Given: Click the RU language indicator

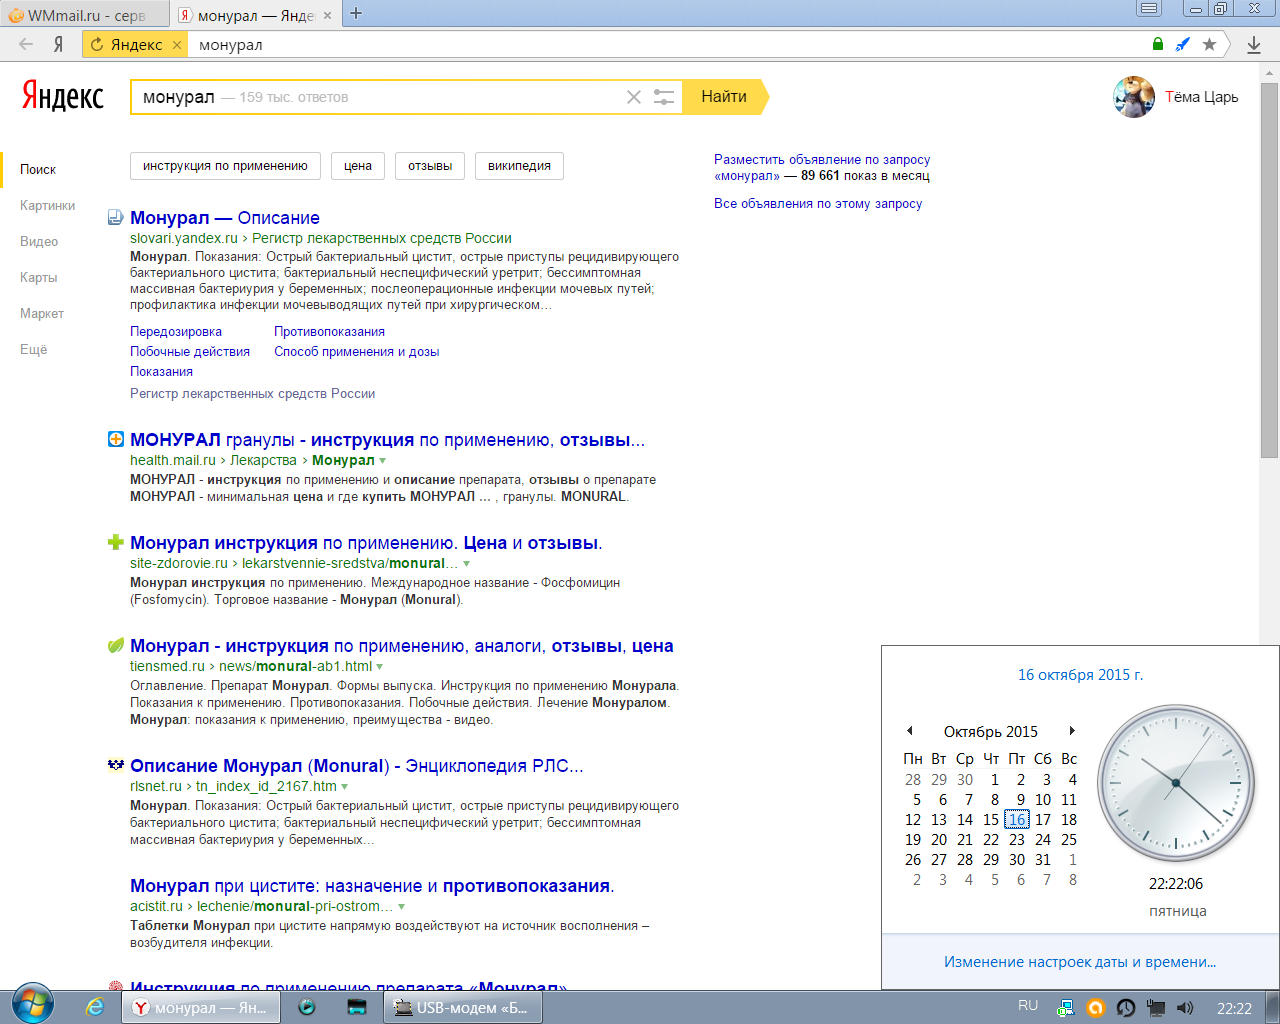Looking at the screenshot, I should (1028, 1006).
